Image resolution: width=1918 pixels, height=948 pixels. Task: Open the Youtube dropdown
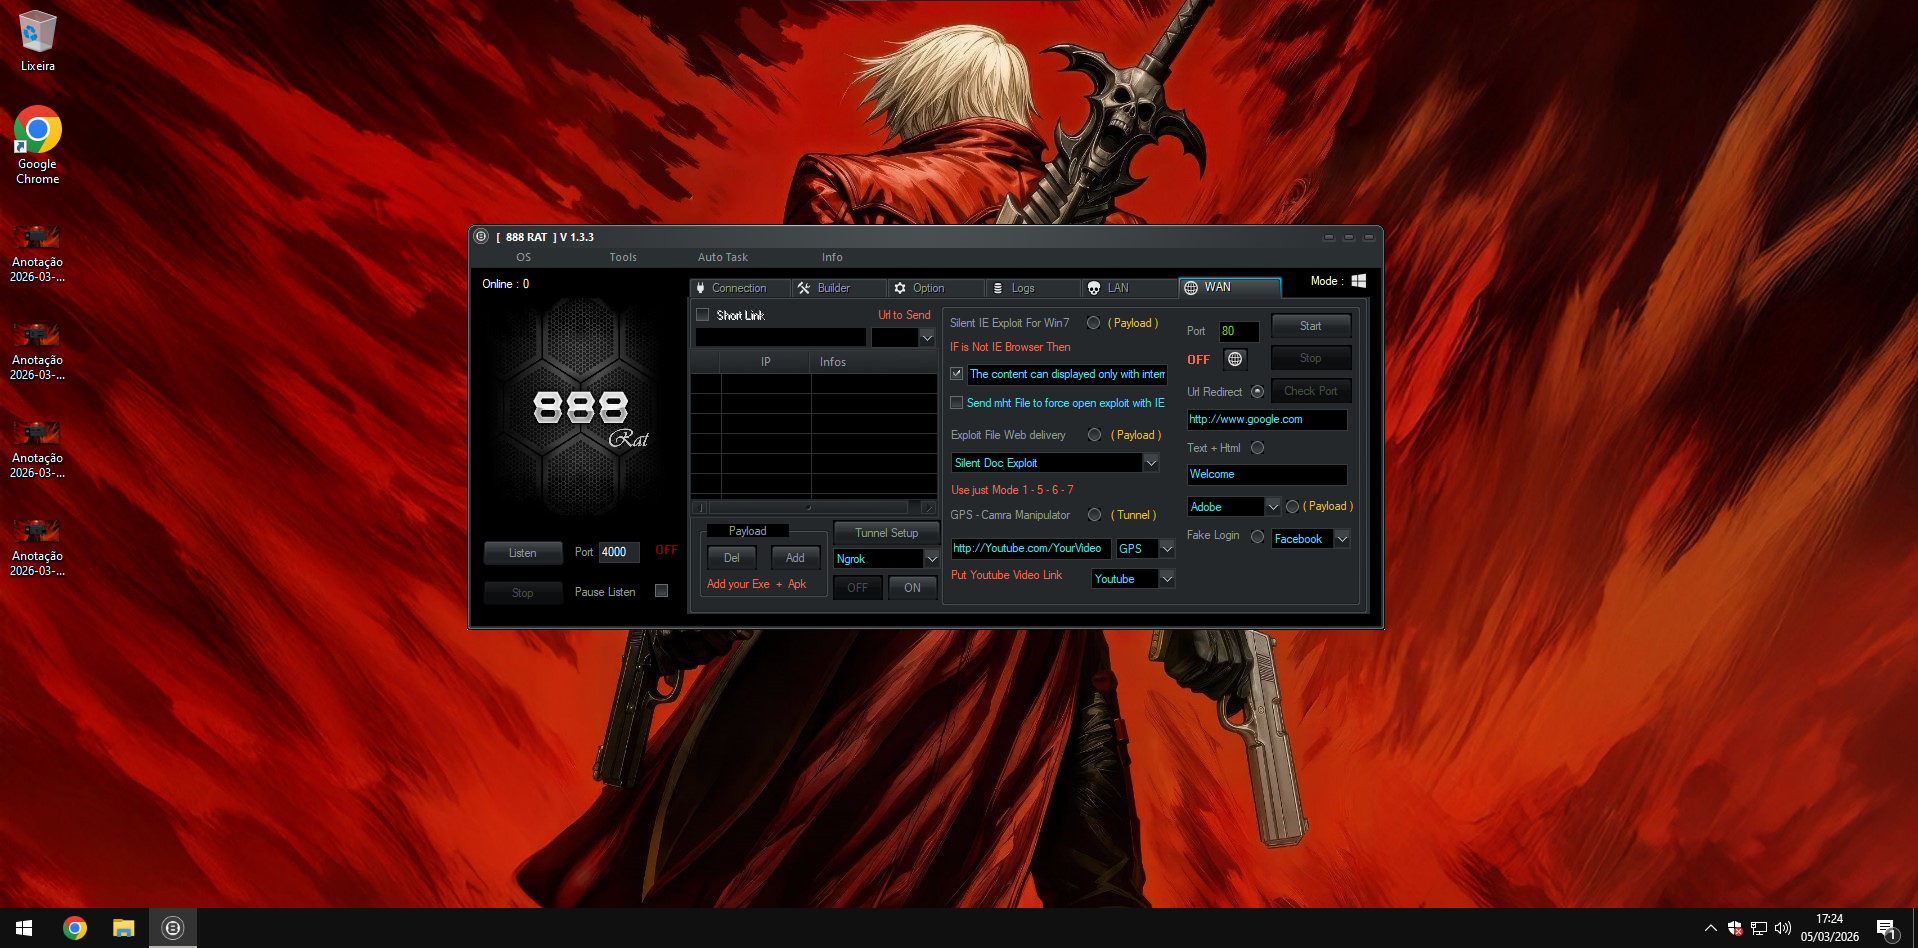(x=1166, y=579)
